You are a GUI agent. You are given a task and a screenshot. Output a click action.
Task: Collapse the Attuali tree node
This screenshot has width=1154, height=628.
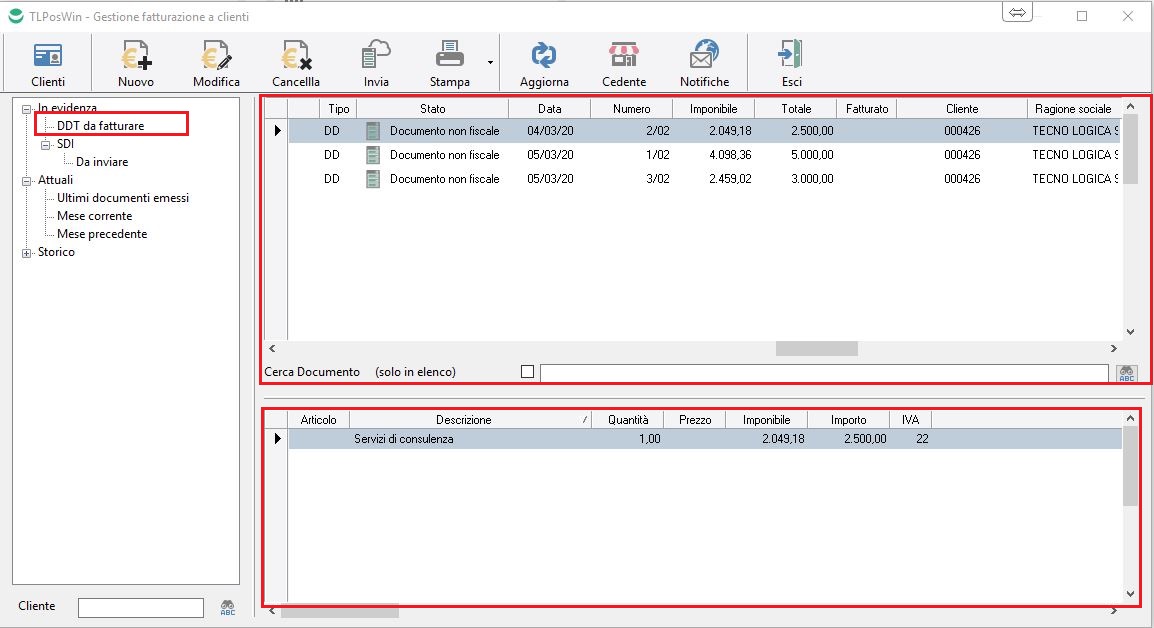(27, 181)
